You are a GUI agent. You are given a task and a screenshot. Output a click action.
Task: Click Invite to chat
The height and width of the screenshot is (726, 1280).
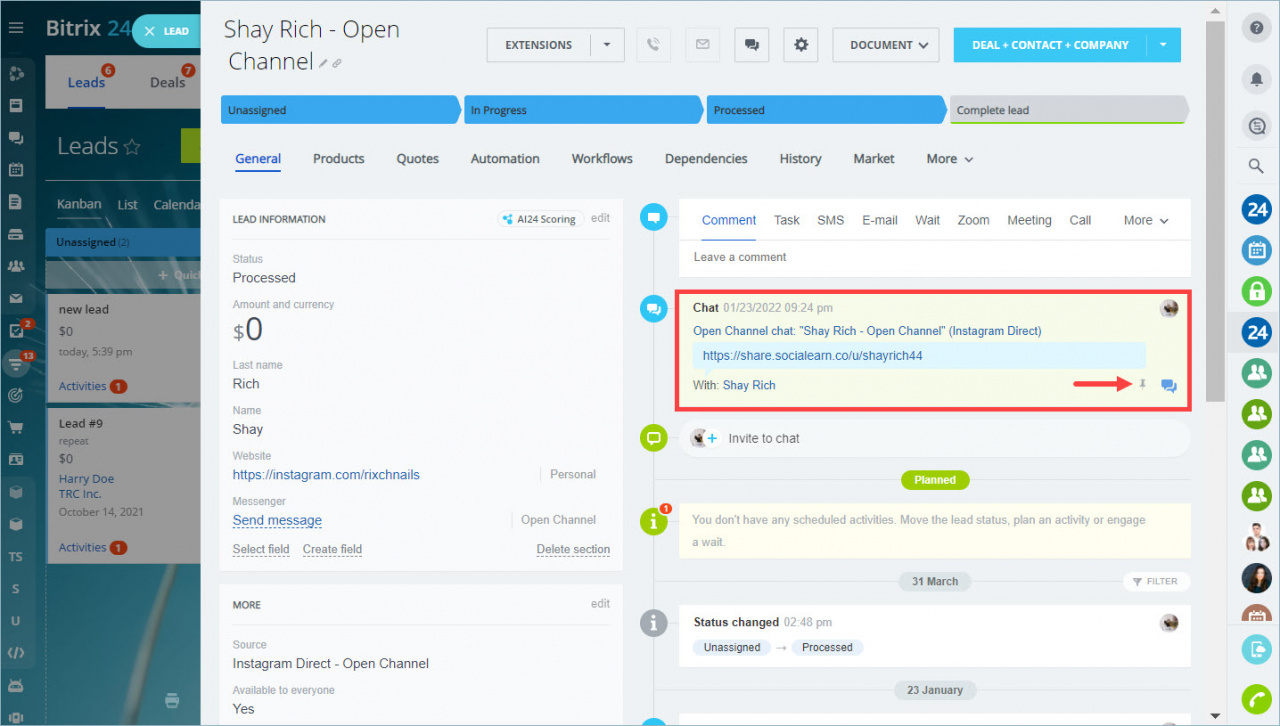(x=764, y=438)
